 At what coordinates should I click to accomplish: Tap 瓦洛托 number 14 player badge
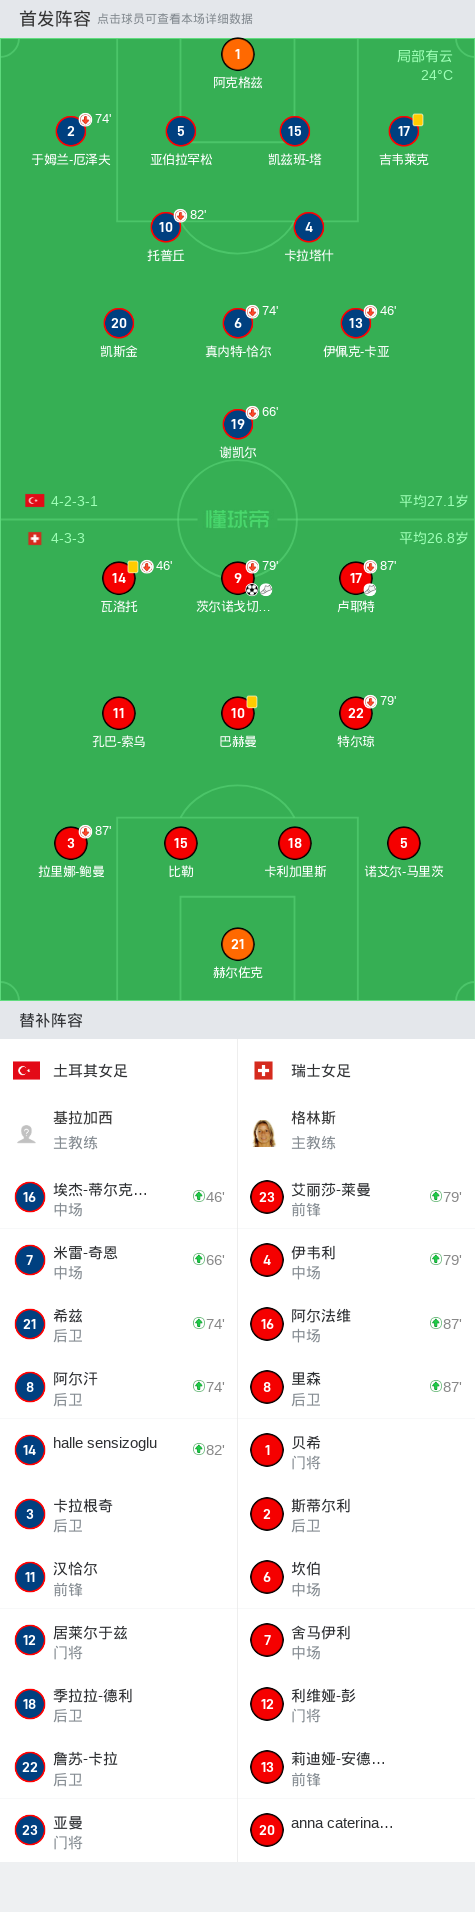(119, 578)
